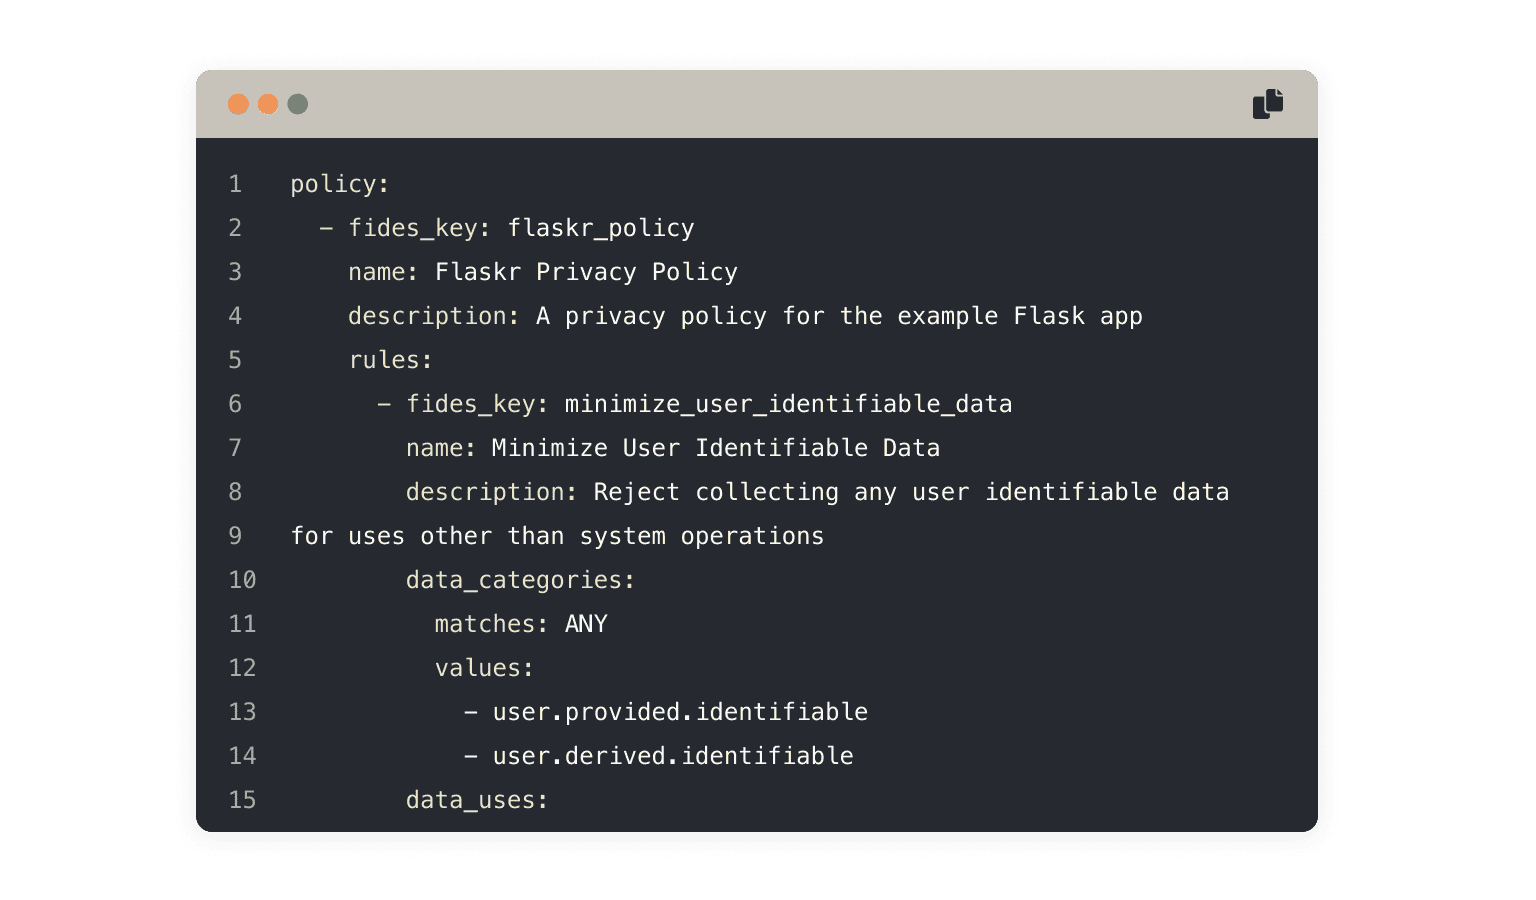Click line number 1 in the gutter
1536x900 pixels.
point(235,184)
